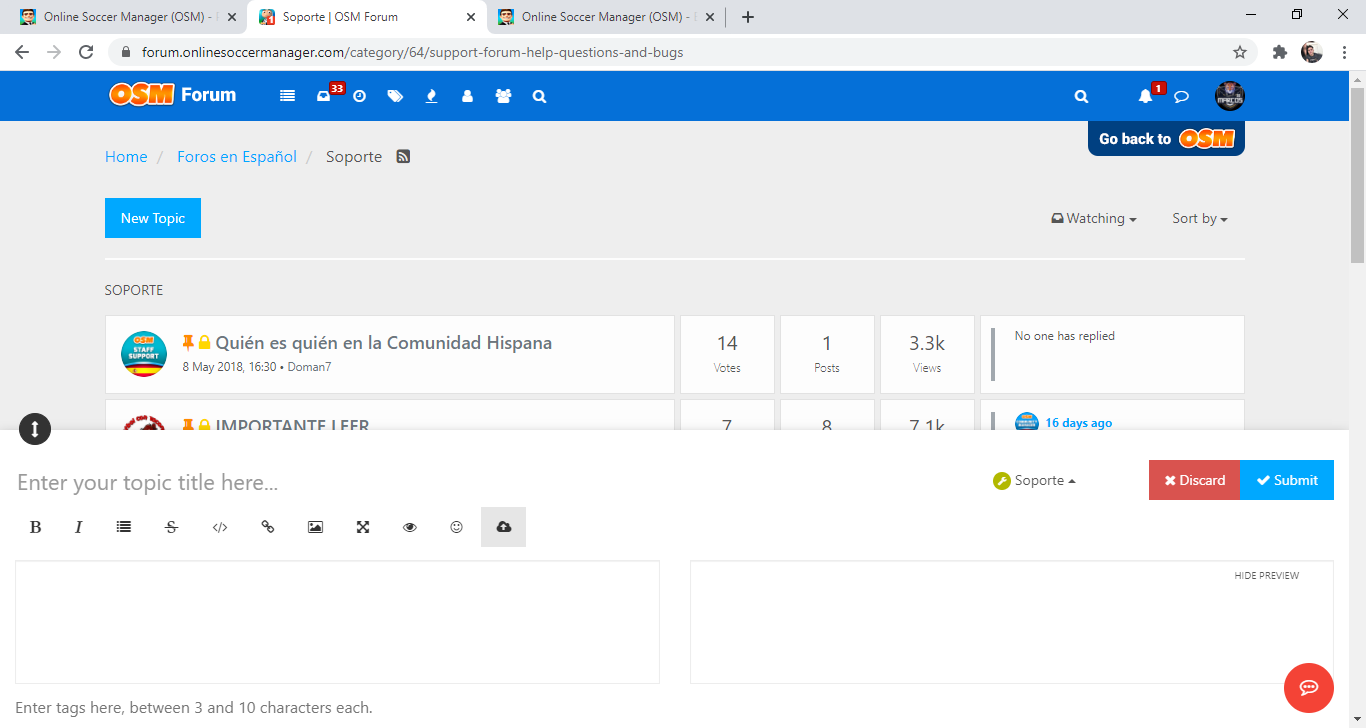Open popular topics flame icon
This screenshot has height=728, width=1366.
tap(431, 96)
